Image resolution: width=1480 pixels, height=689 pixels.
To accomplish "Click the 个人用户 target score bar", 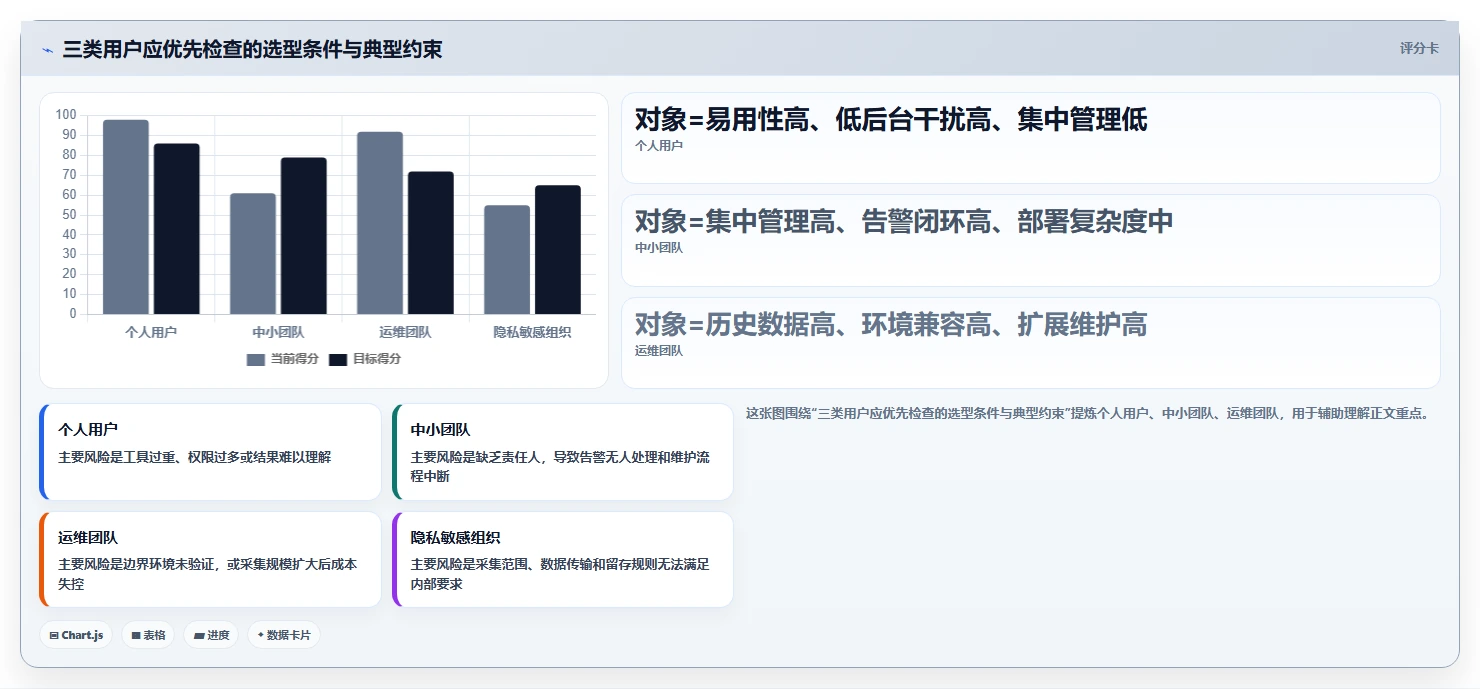I will (177, 229).
